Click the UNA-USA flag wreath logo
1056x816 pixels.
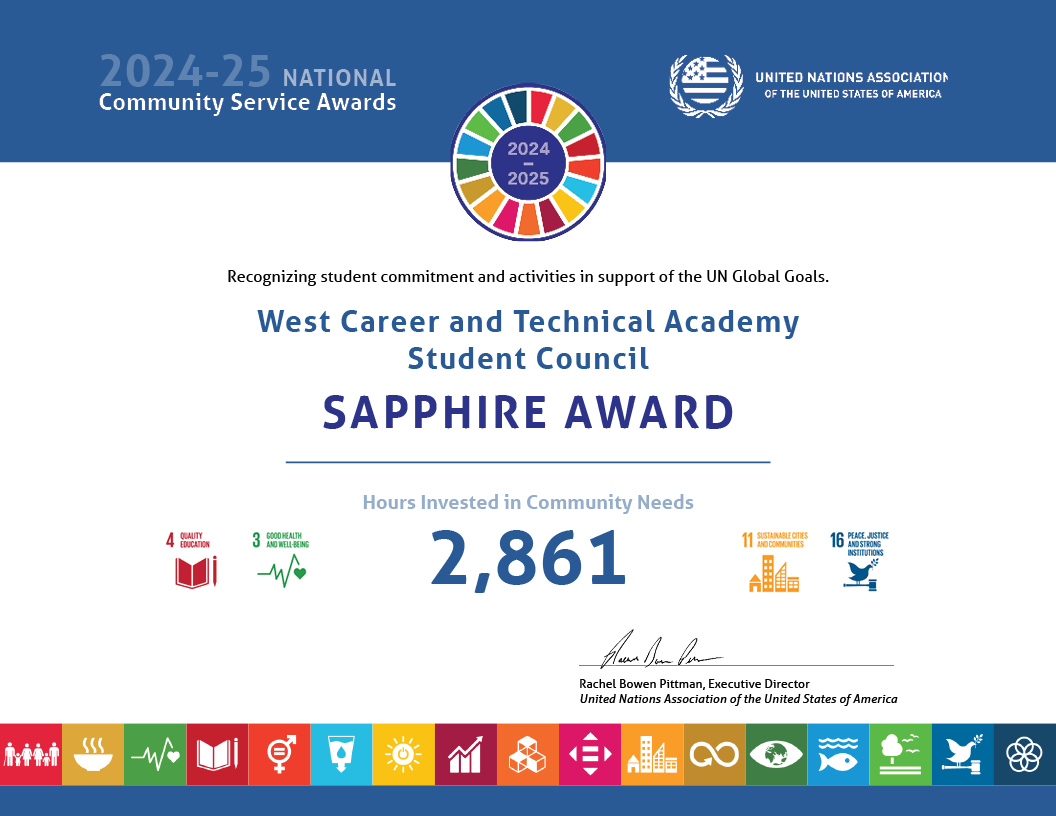[706, 86]
